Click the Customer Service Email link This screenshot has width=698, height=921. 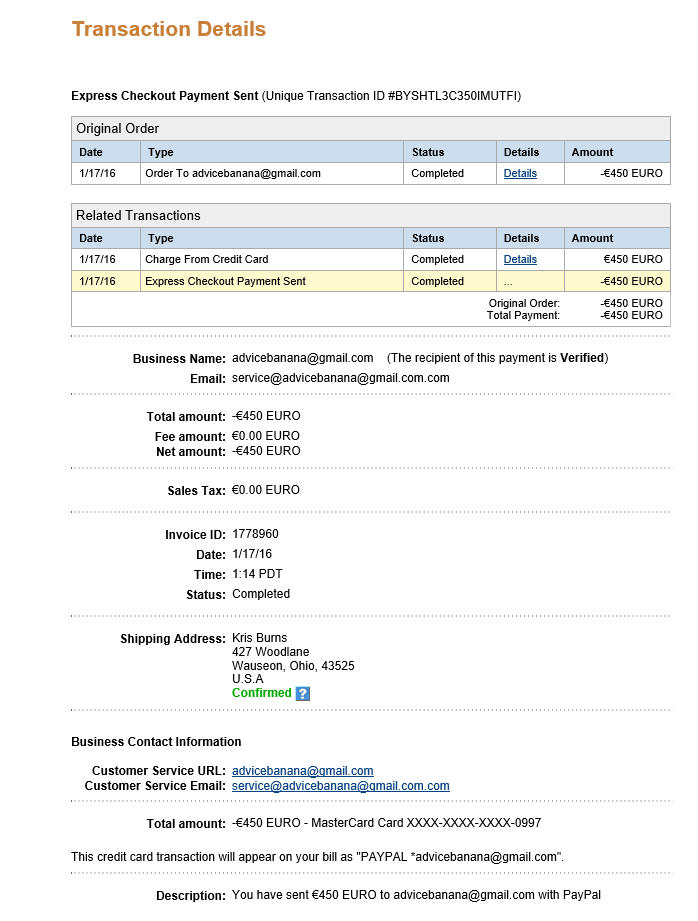[340, 786]
